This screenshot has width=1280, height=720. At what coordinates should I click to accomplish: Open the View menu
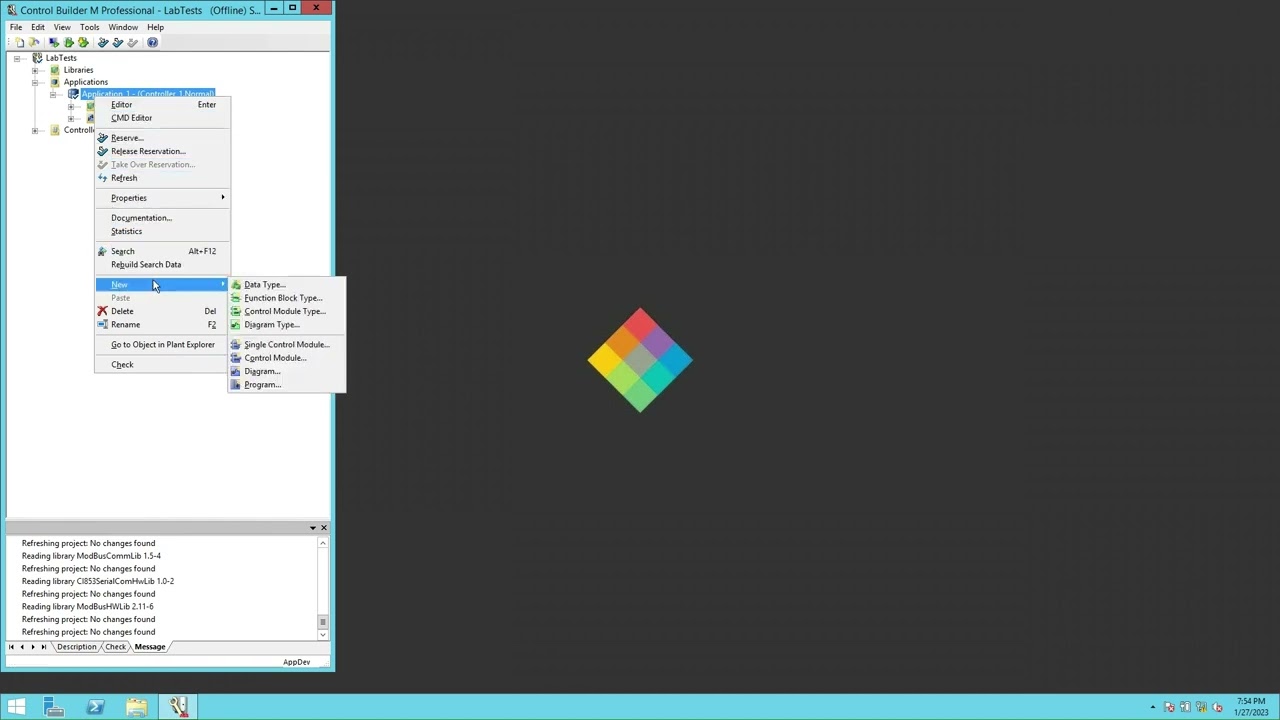(62, 27)
